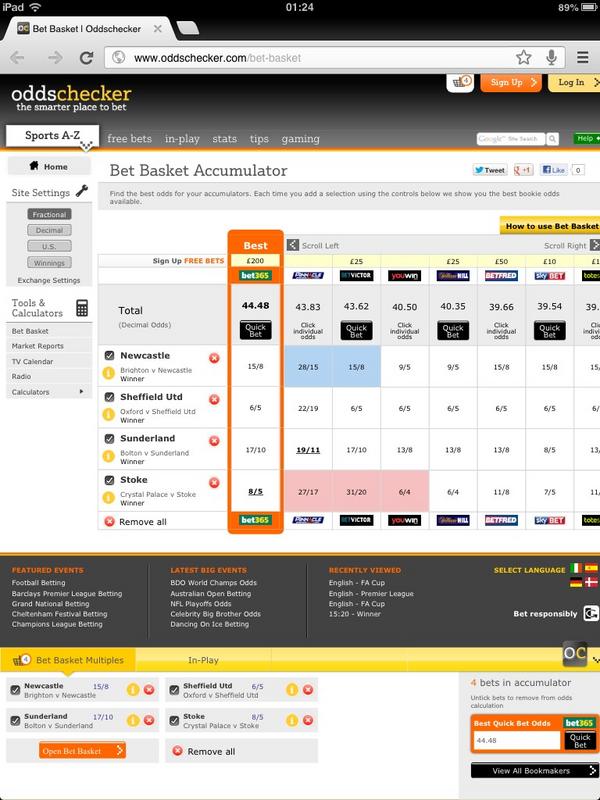The width and height of the screenshot is (600, 800).
Task: Close the Bet Basket browser tab
Action: tap(158, 29)
